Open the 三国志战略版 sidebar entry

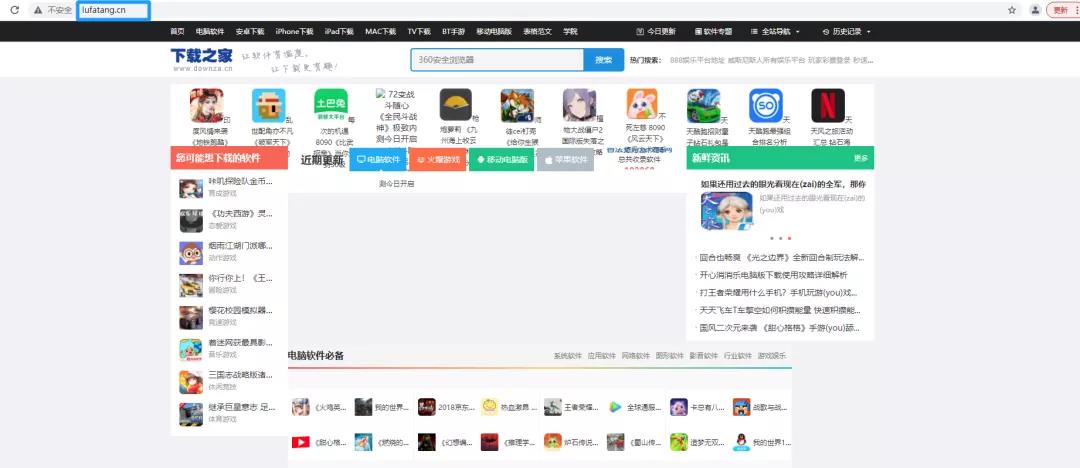pyautogui.click(x=240, y=376)
